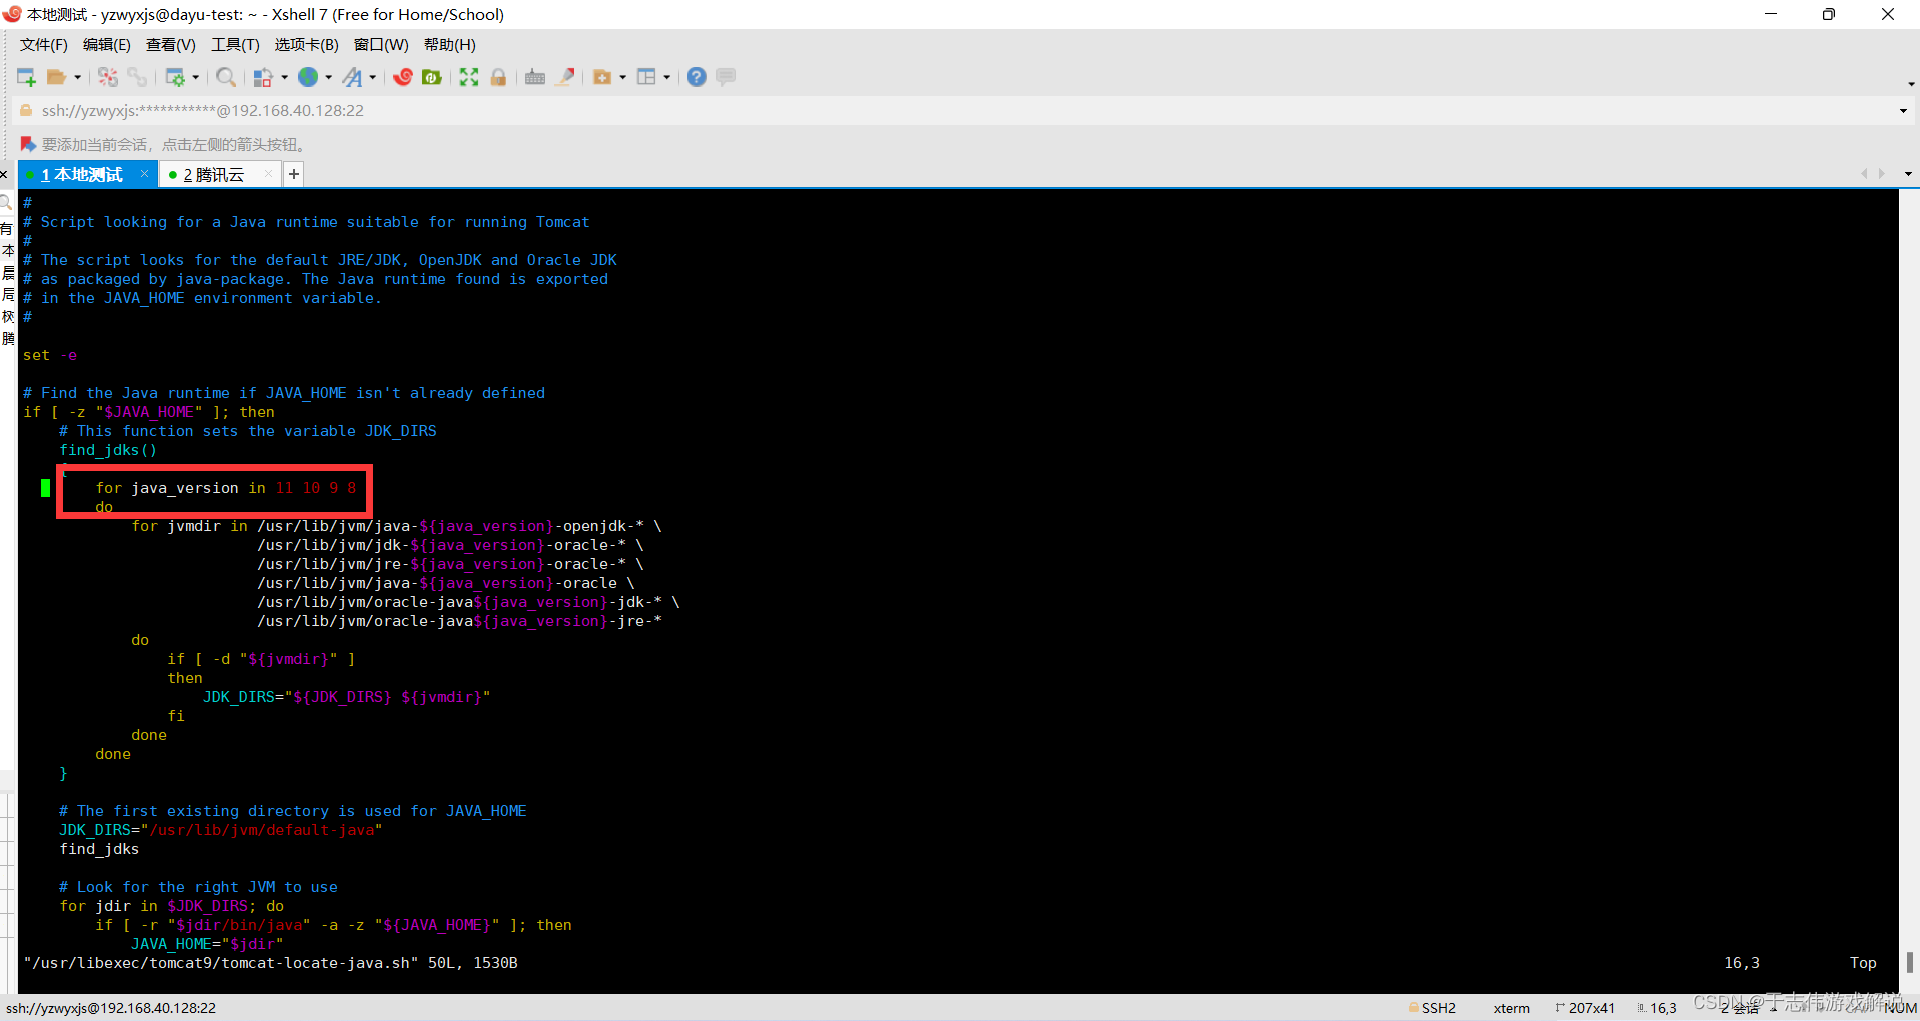Open the session Properties icon

[x=175, y=77]
